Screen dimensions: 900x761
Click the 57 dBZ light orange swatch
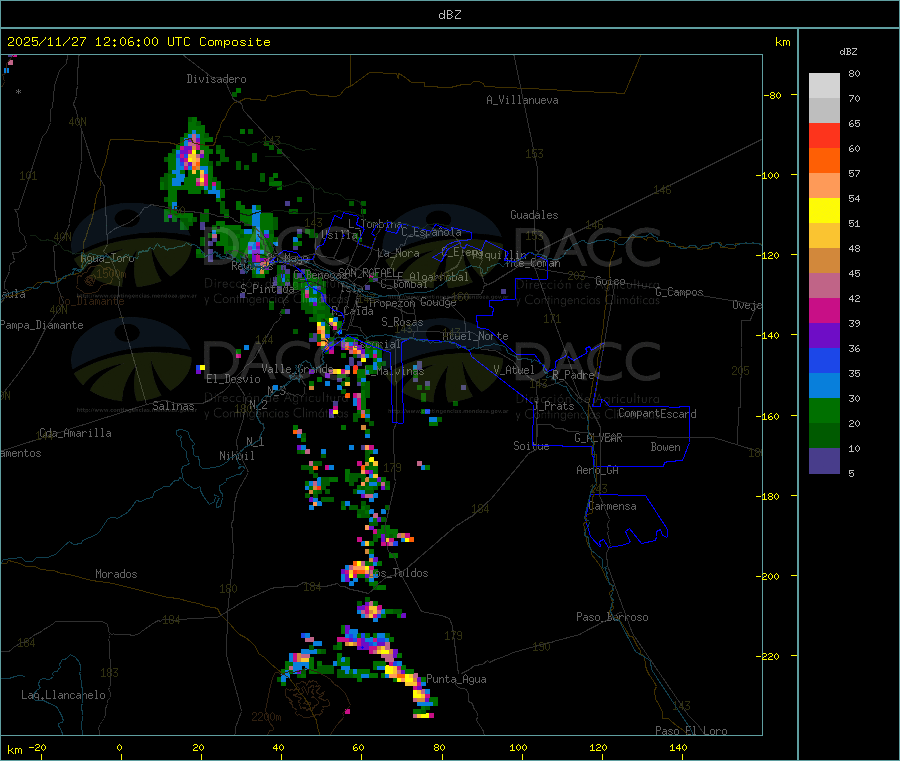coord(824,185)
